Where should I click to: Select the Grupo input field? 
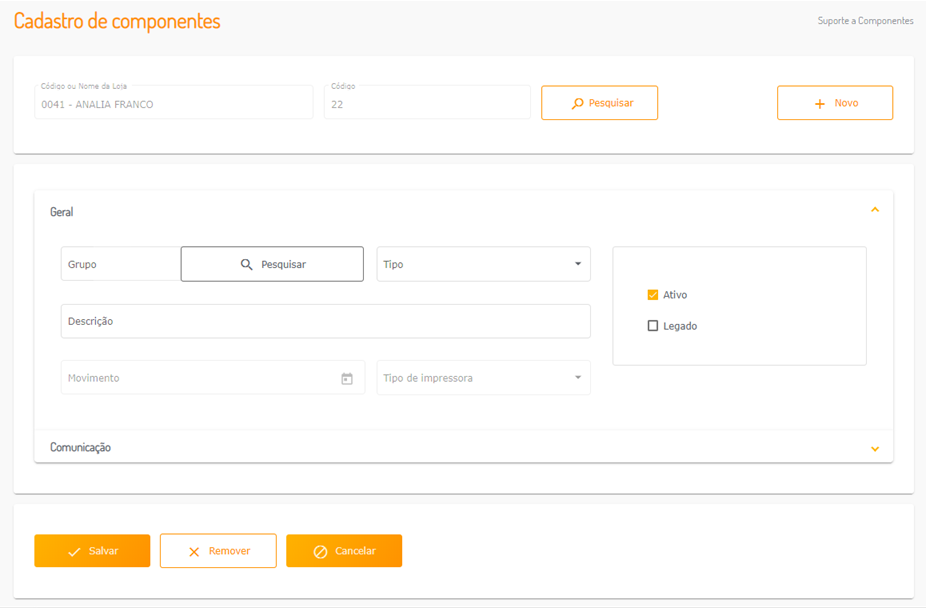click(x=120, y=265)
